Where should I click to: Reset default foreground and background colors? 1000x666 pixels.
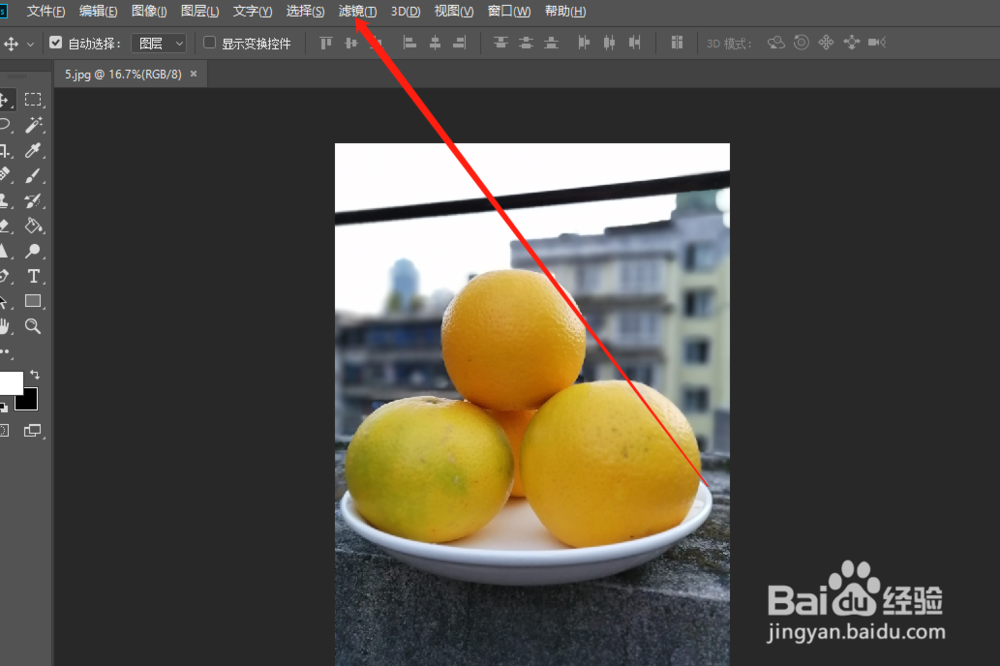click(x=4, y=407)
